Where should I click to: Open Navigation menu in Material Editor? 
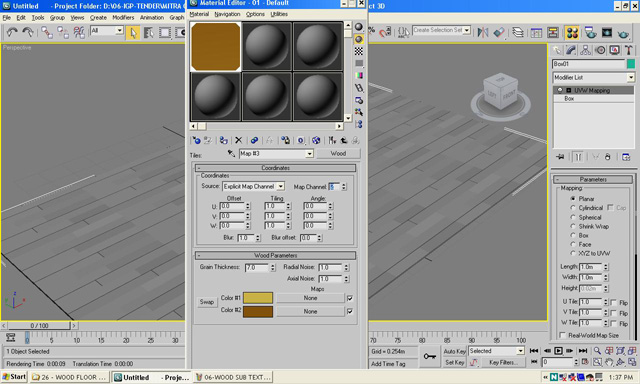click(227, 14)
